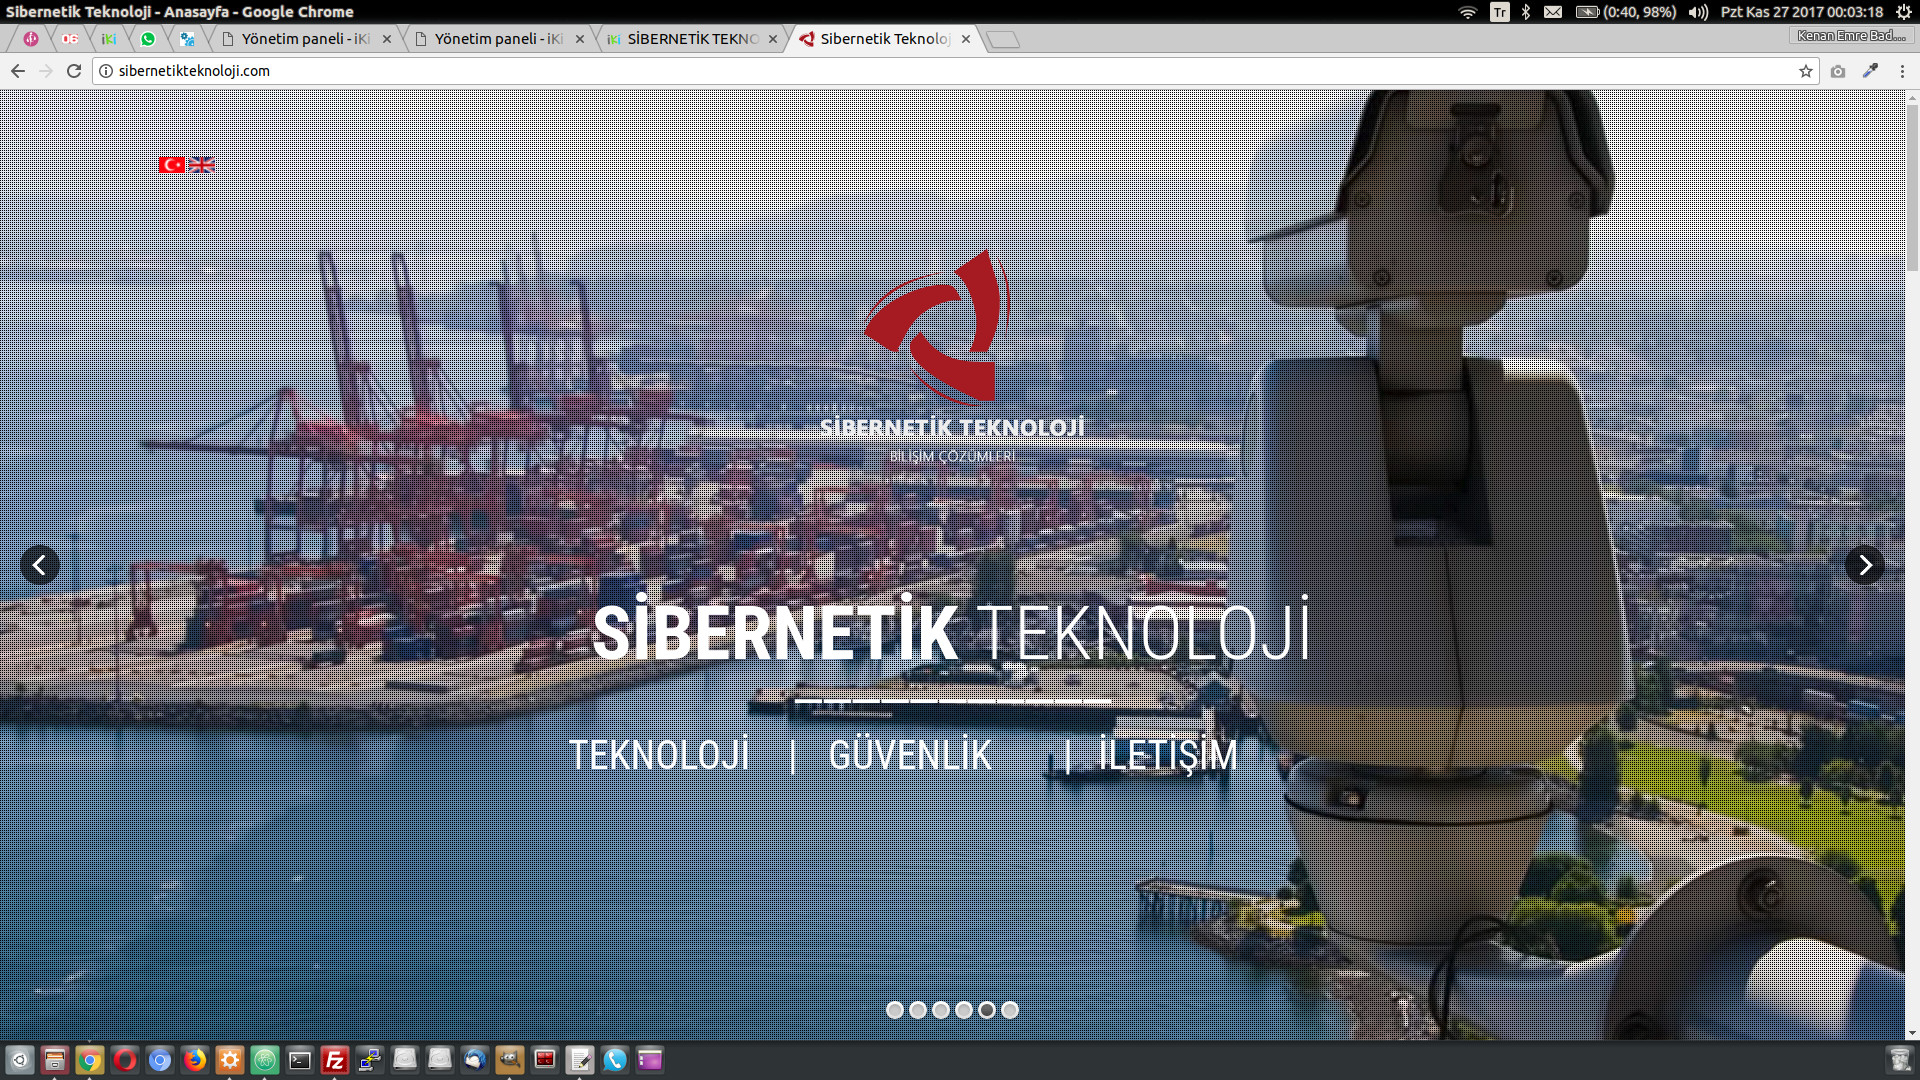Select the fifth slider dot
The height and width of the screenshot is (1080, 1920).
click(x=987, y=1010)
